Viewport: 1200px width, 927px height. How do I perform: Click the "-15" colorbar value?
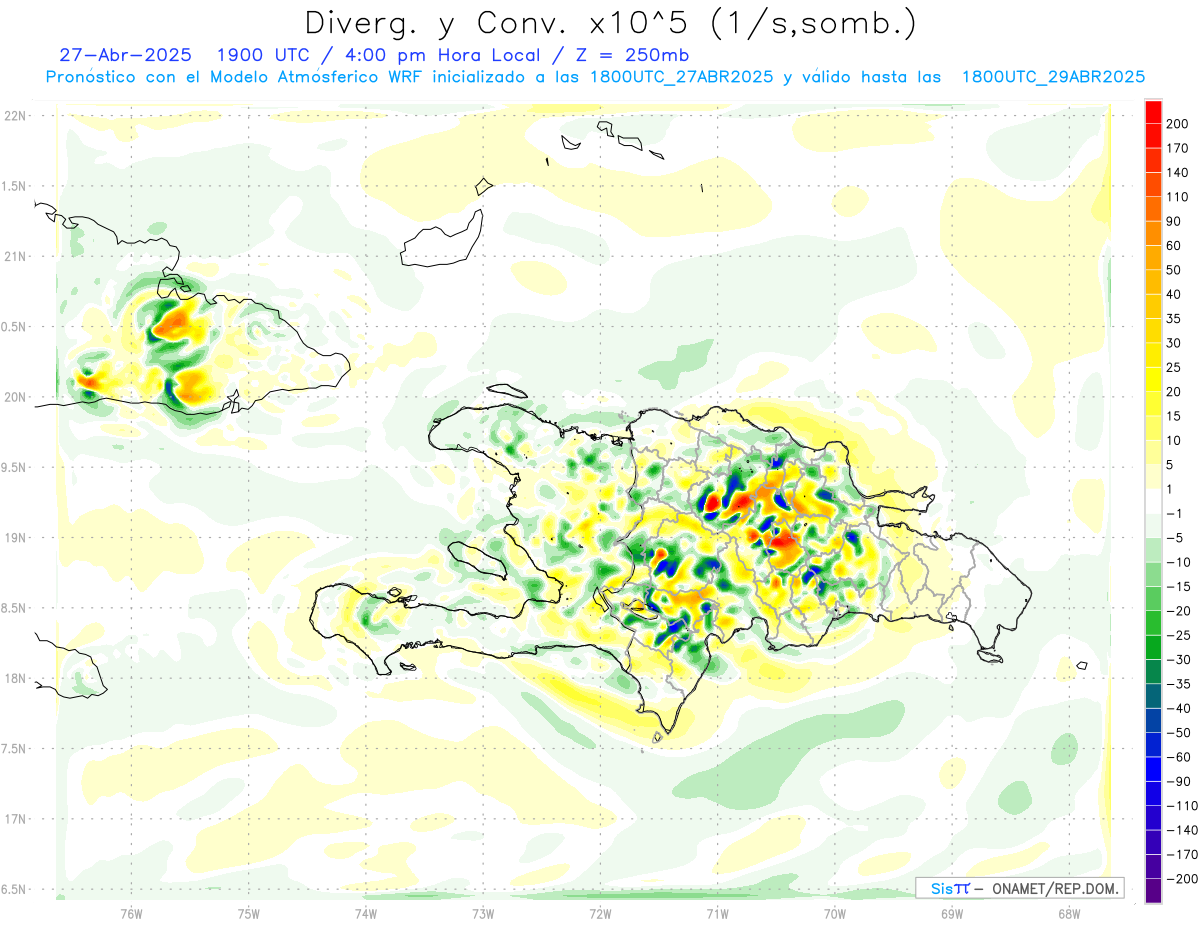click(1178, 586)
